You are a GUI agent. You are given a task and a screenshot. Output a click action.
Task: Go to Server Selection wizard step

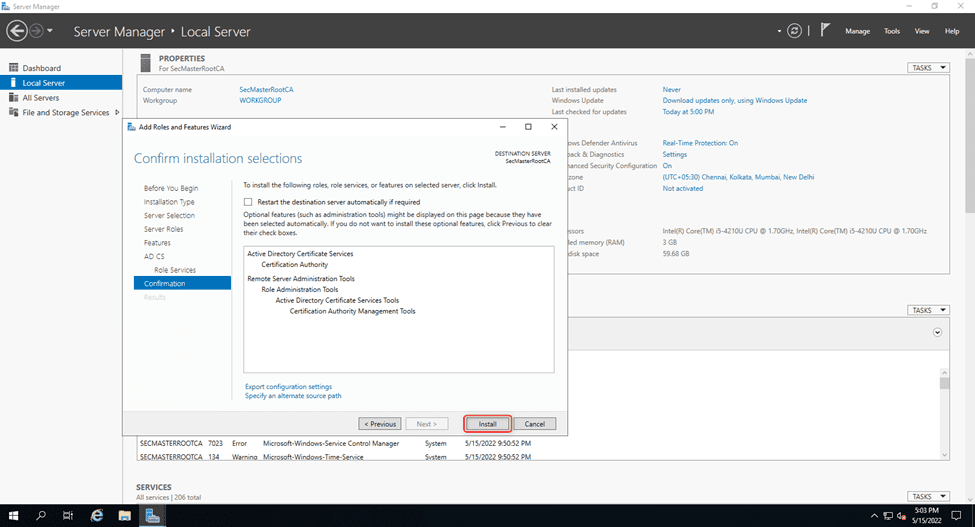(x=169, y=216)
